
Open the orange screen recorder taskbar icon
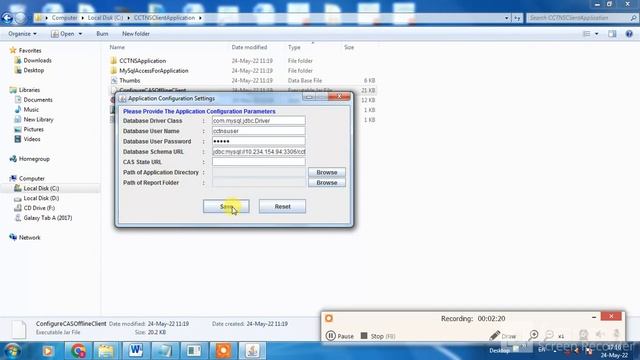(223, 351)
